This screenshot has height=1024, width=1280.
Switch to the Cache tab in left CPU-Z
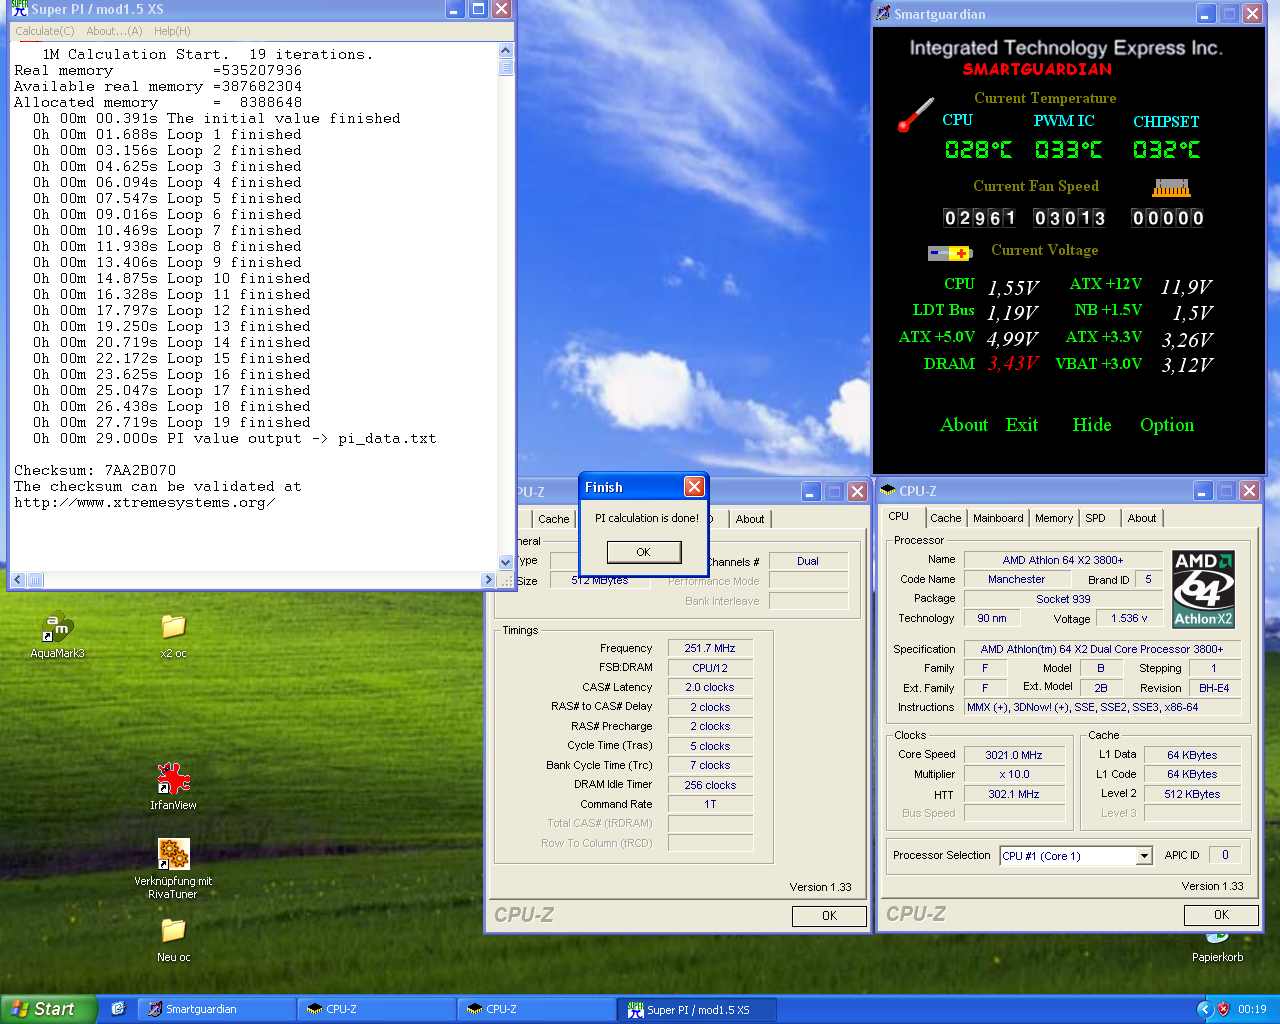tap(553, 519)
